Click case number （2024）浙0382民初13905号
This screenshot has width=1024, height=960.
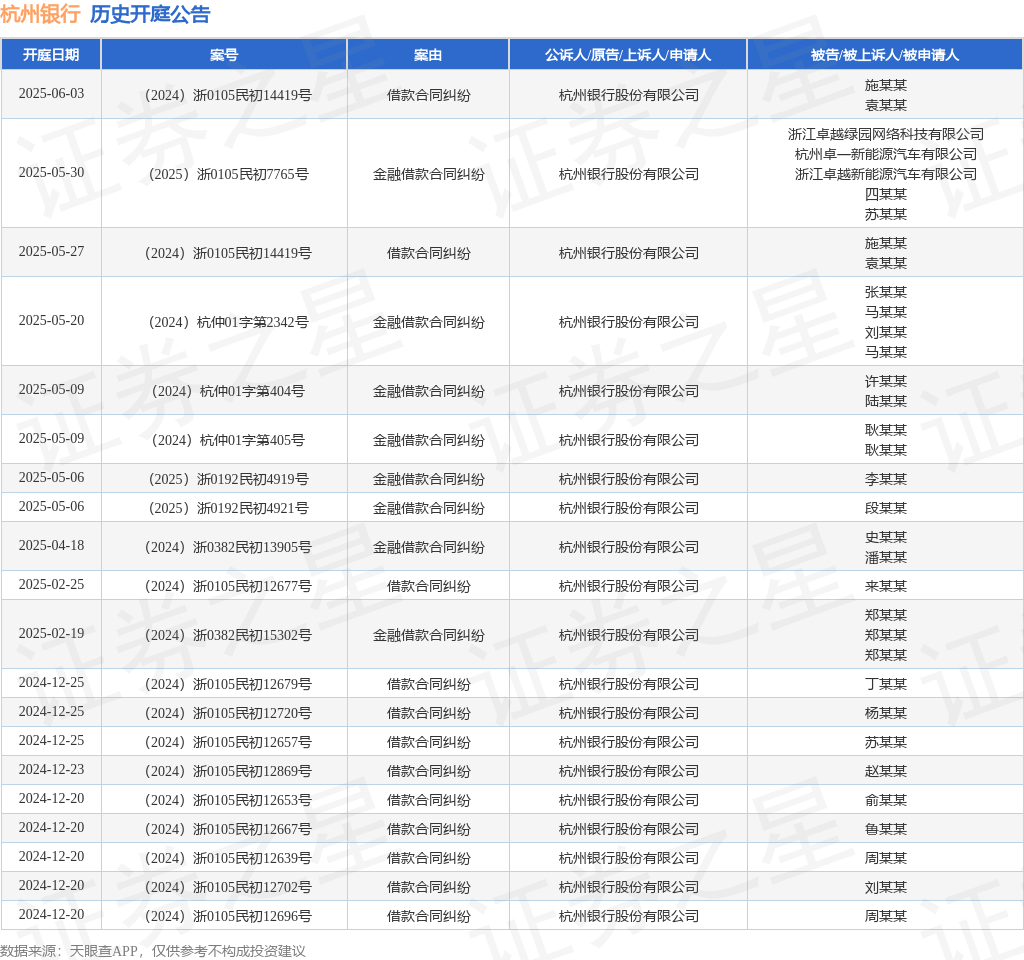[x=225, y=547]
